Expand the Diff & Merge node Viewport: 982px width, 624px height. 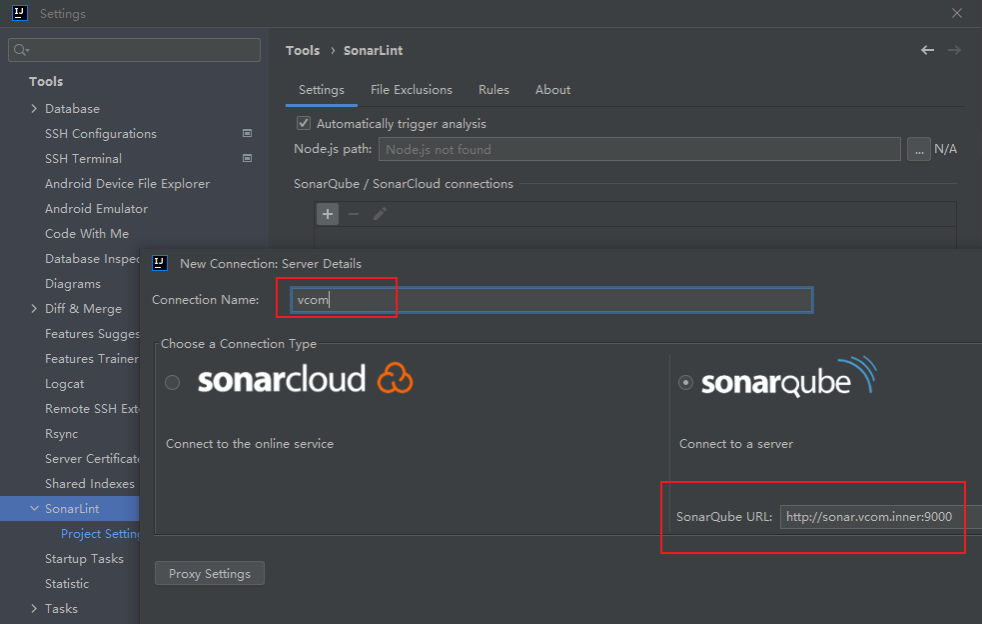34,308
